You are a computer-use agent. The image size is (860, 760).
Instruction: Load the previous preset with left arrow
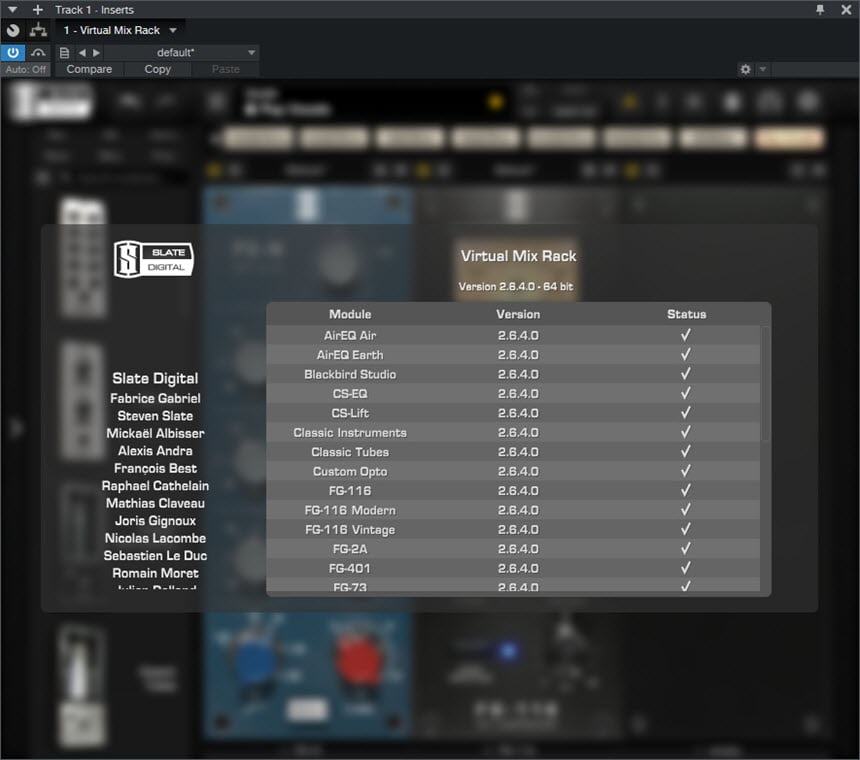82,53
